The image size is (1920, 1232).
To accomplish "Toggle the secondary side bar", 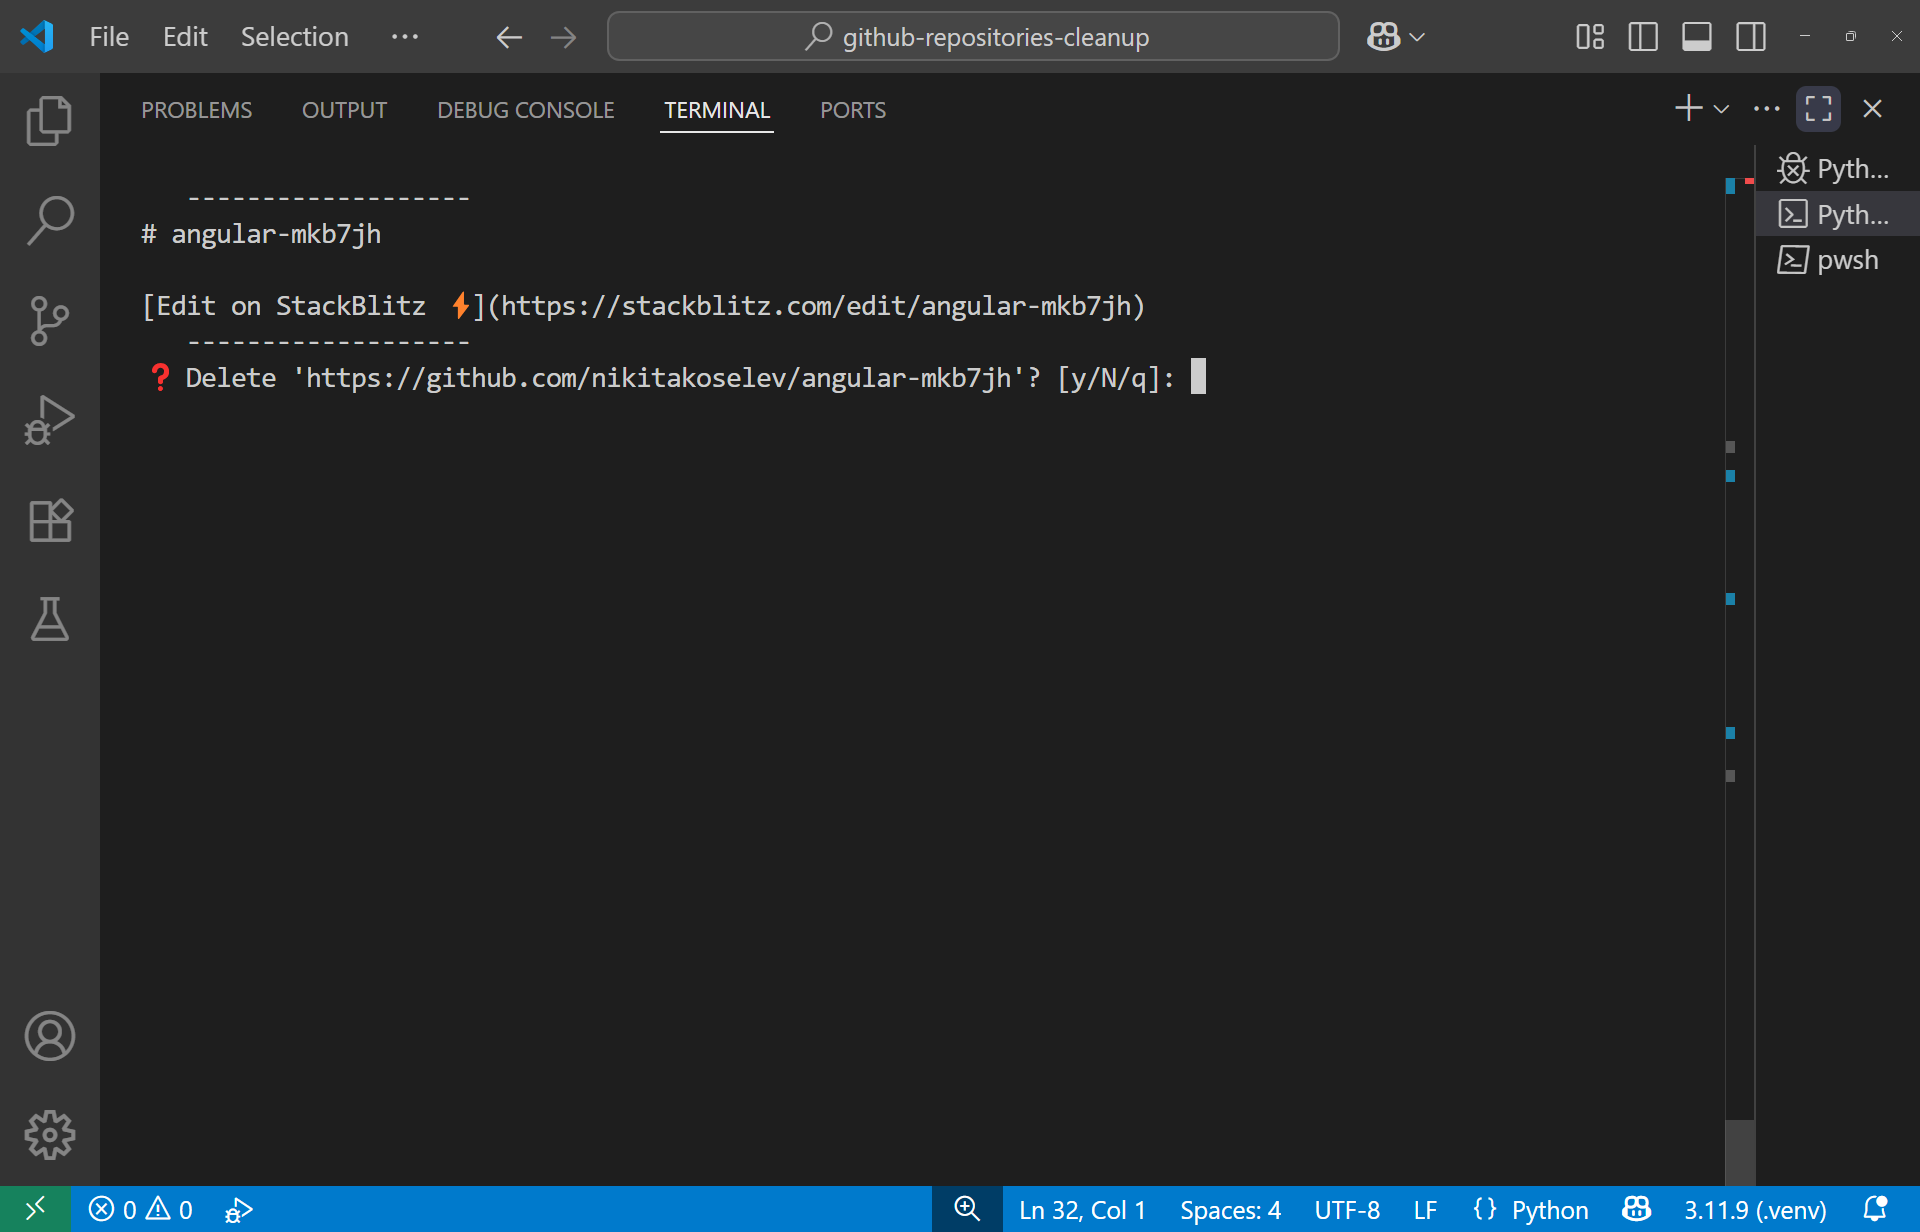I will pos(1751,37).
